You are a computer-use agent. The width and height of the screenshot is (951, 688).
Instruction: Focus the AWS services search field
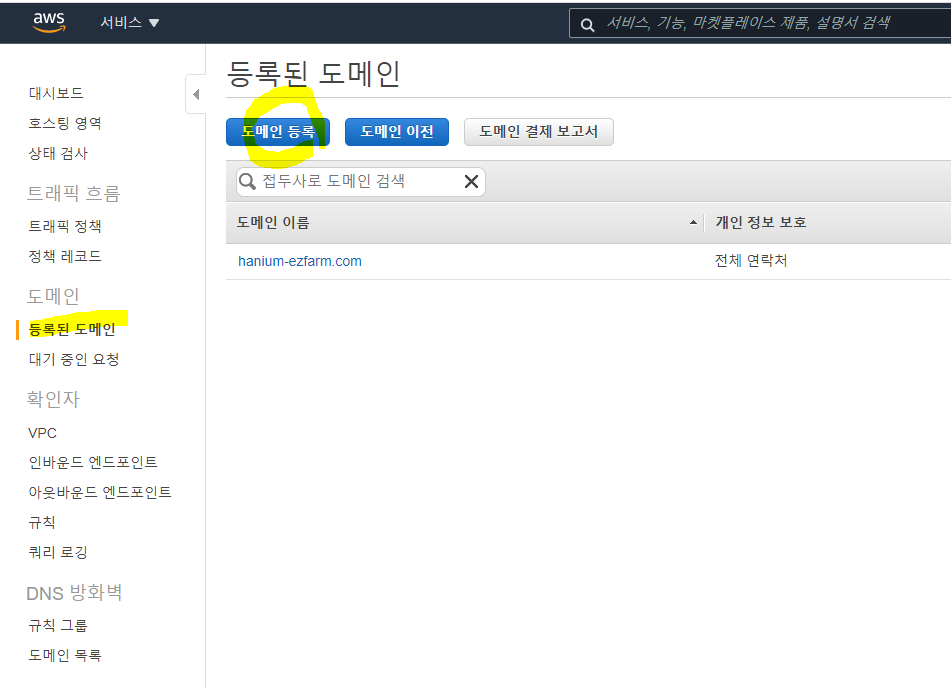[760, 23]
